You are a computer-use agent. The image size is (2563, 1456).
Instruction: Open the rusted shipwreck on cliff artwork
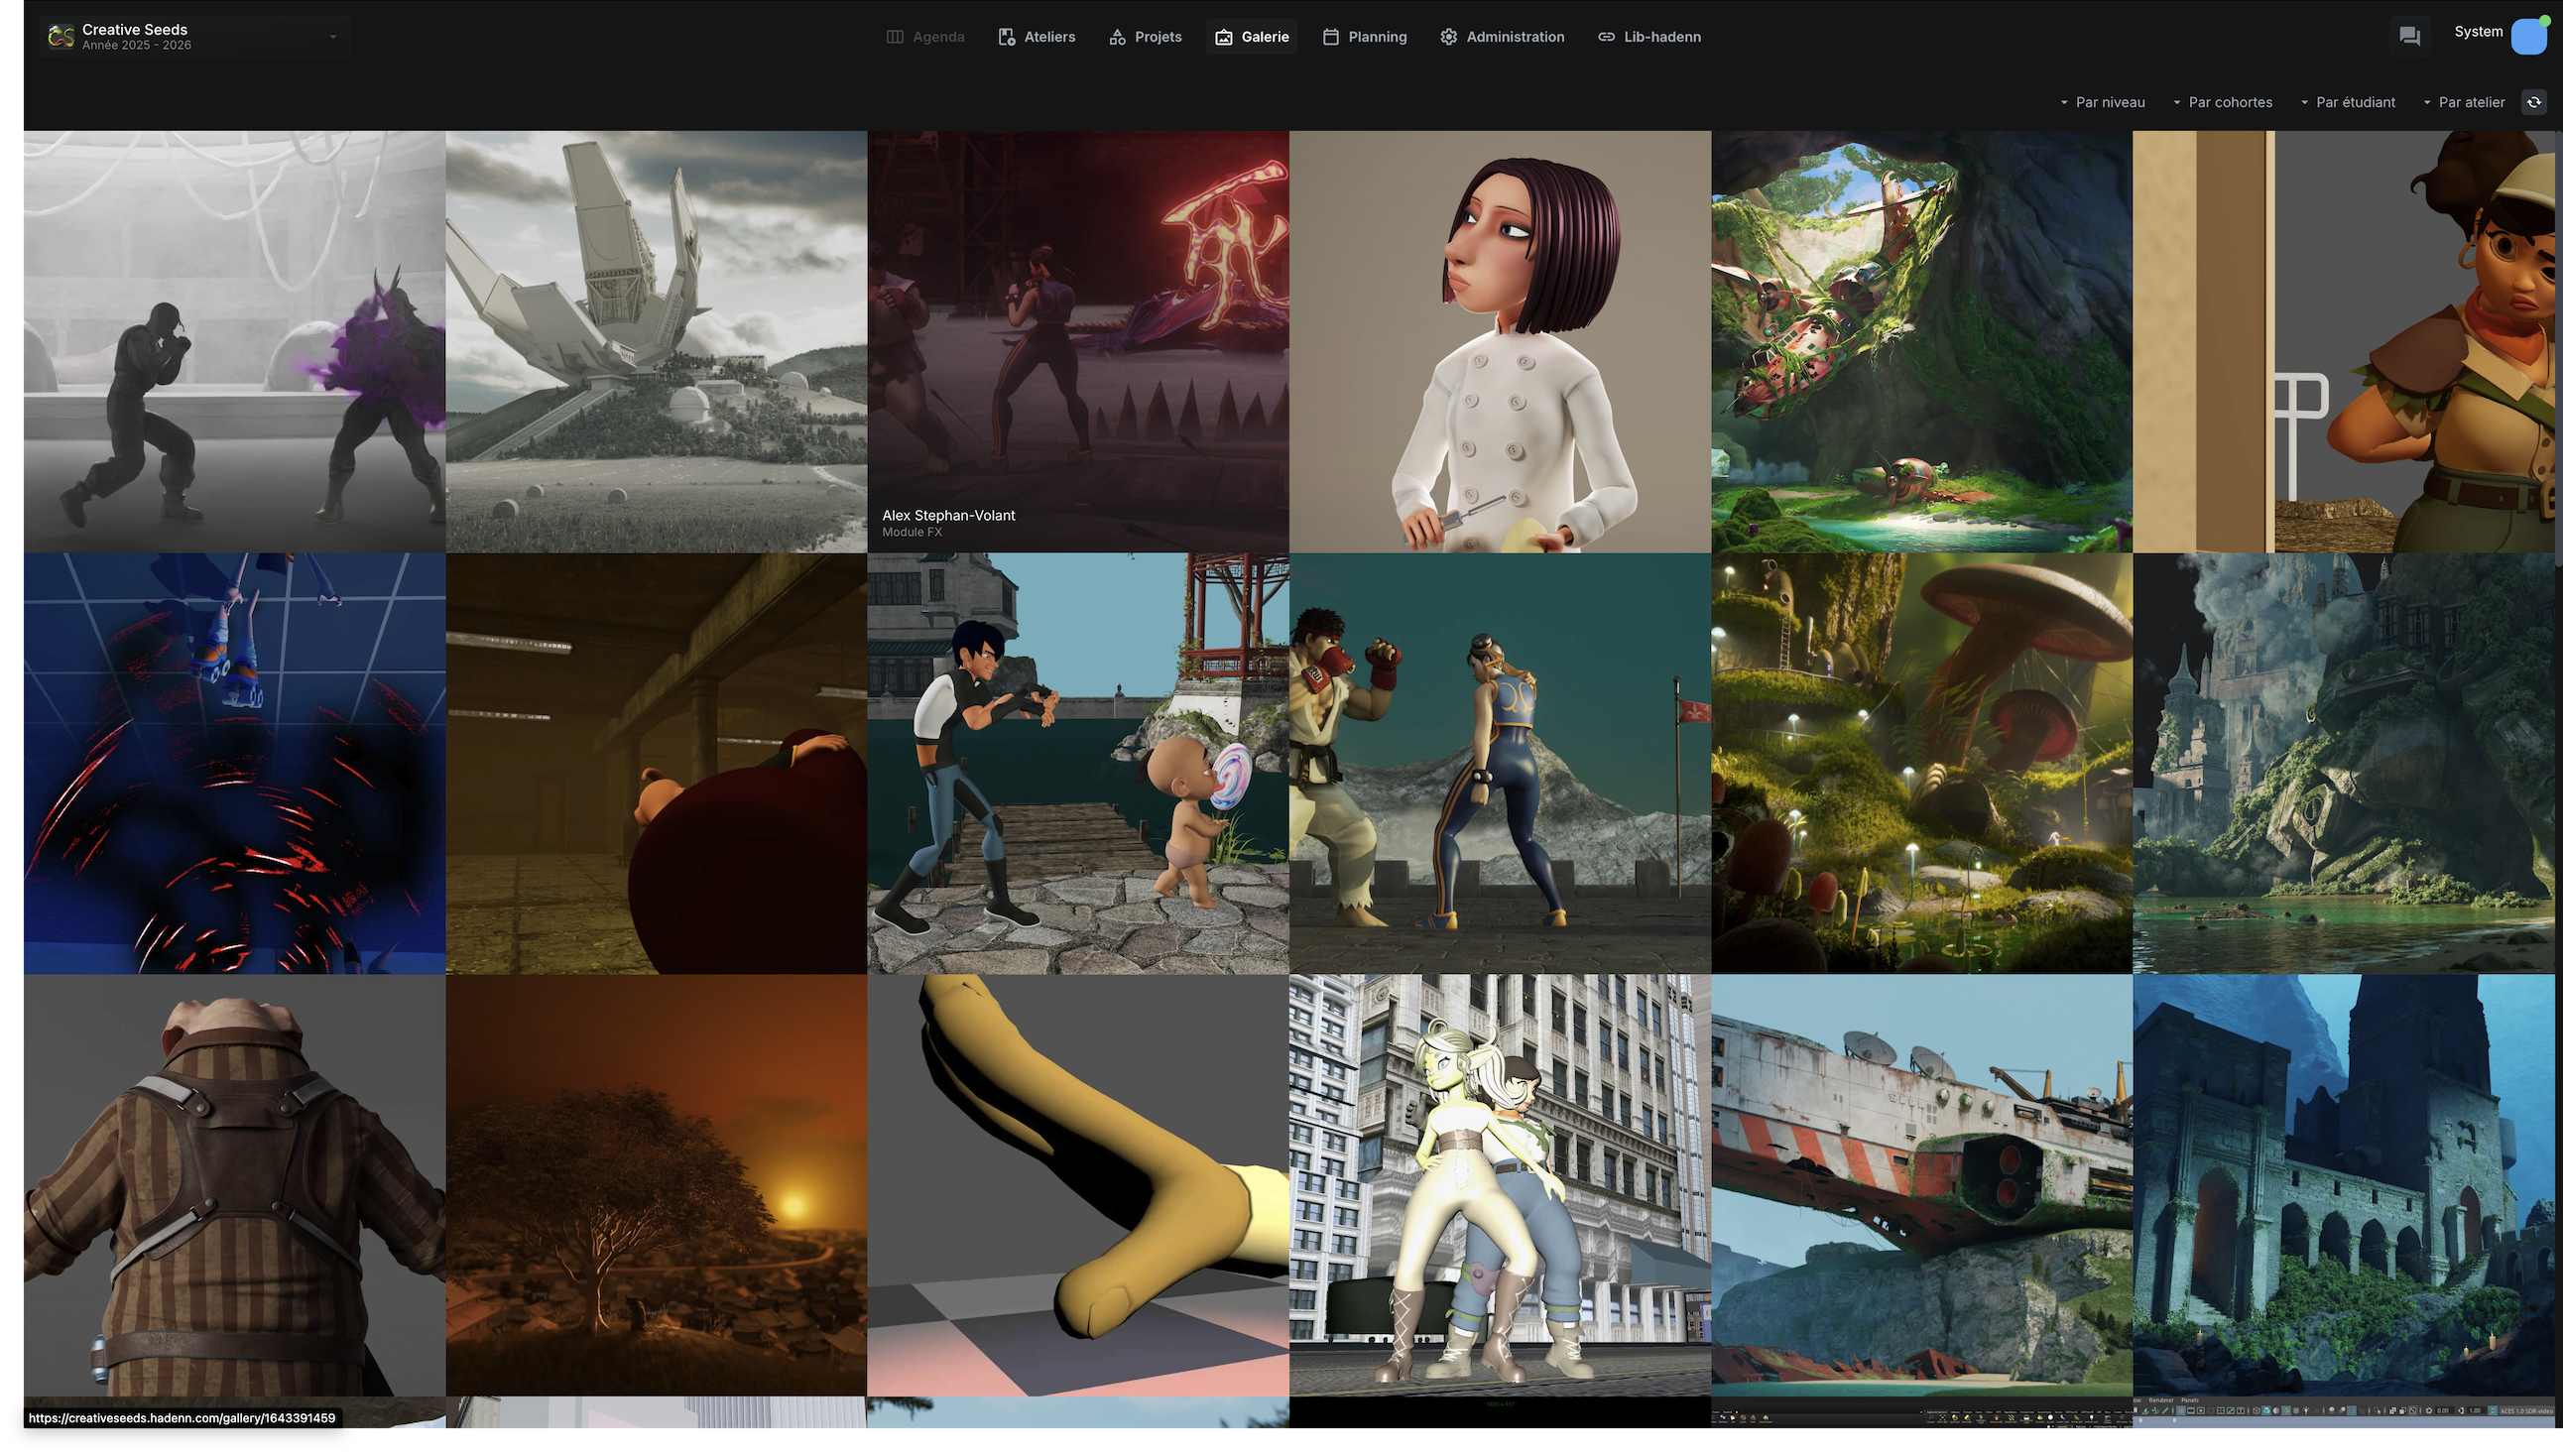click(1922, 1186)
